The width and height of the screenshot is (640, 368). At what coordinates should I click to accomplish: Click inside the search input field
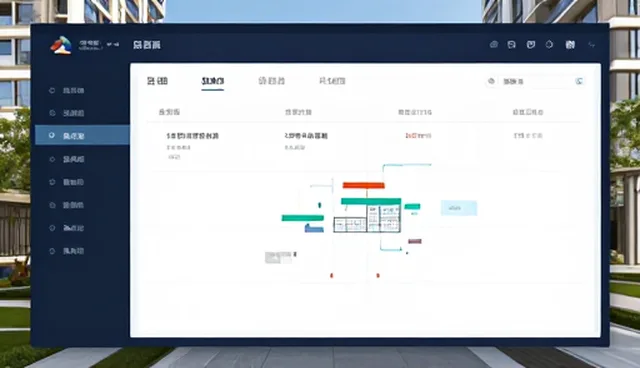point(536,81)
